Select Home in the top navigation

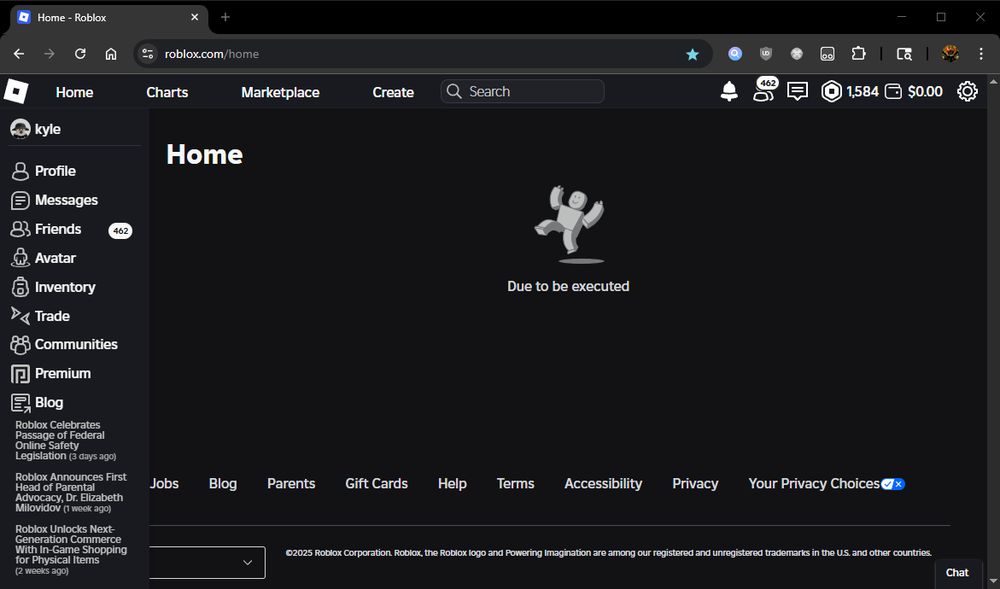click(x=75, y=92)
